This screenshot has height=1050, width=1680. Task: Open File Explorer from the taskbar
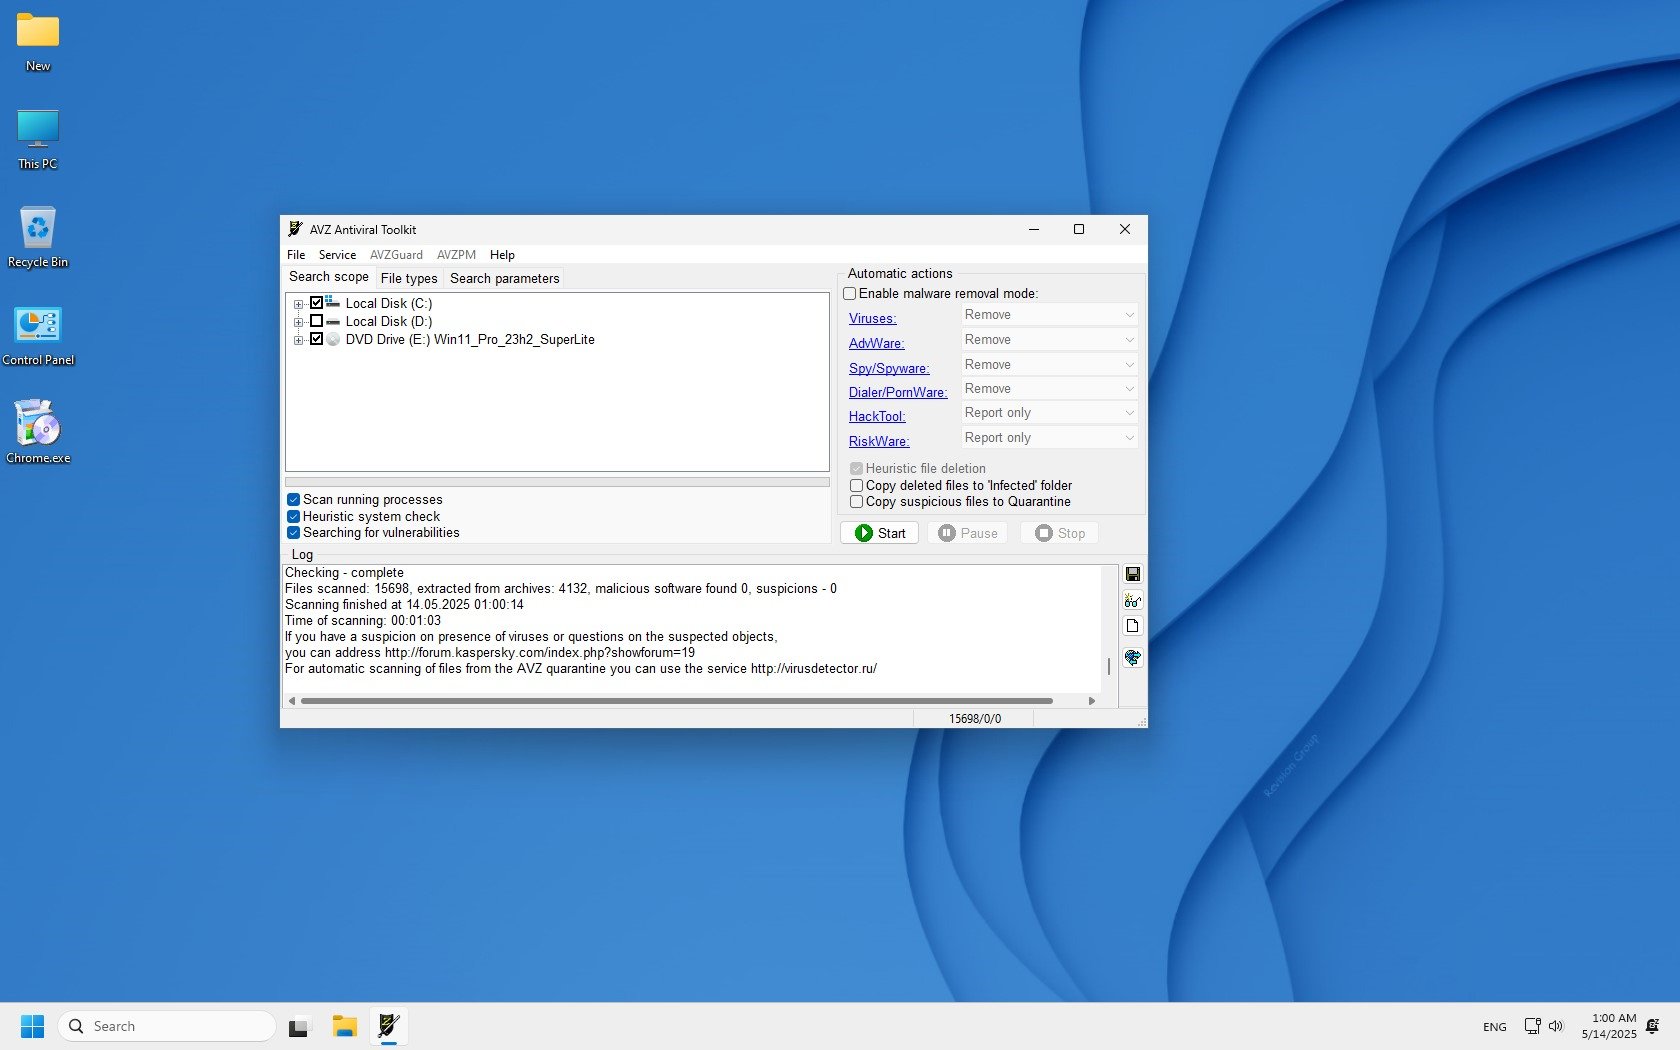click(345, 1026)
